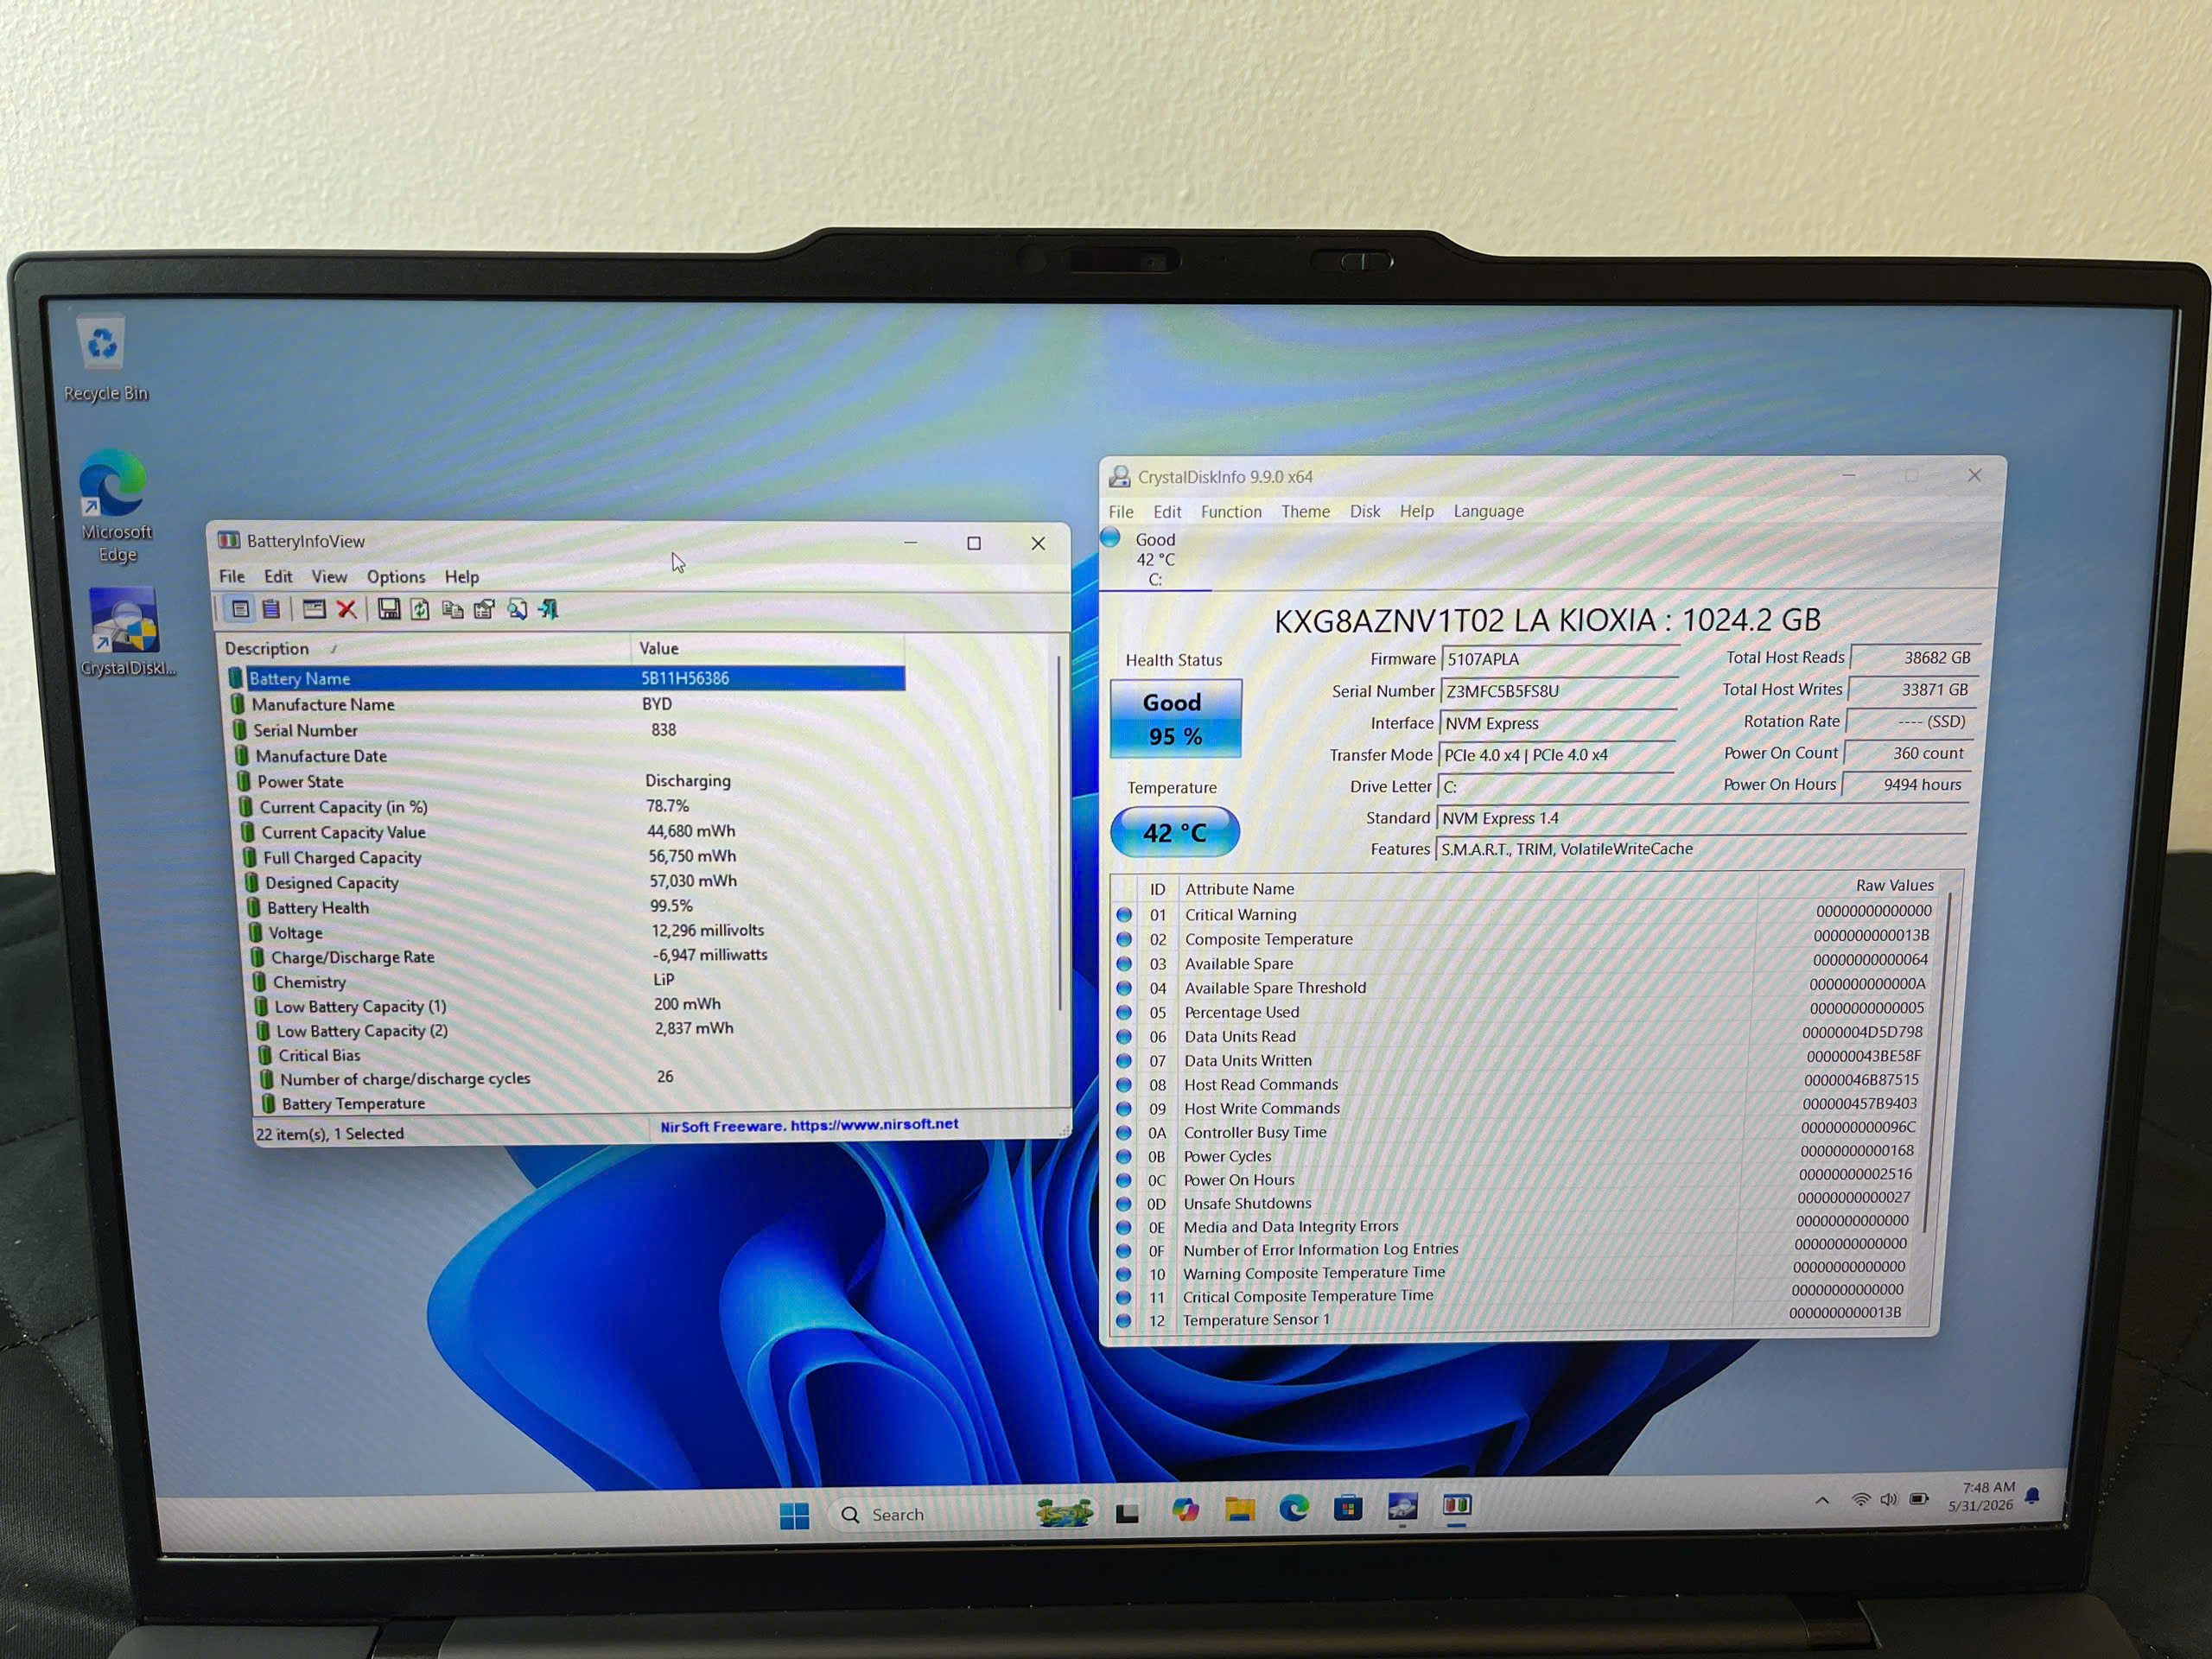This screenshot has height=1659, width=2212.
Task: Click the 42 °C temperature button
Action: pos(1175,832)
